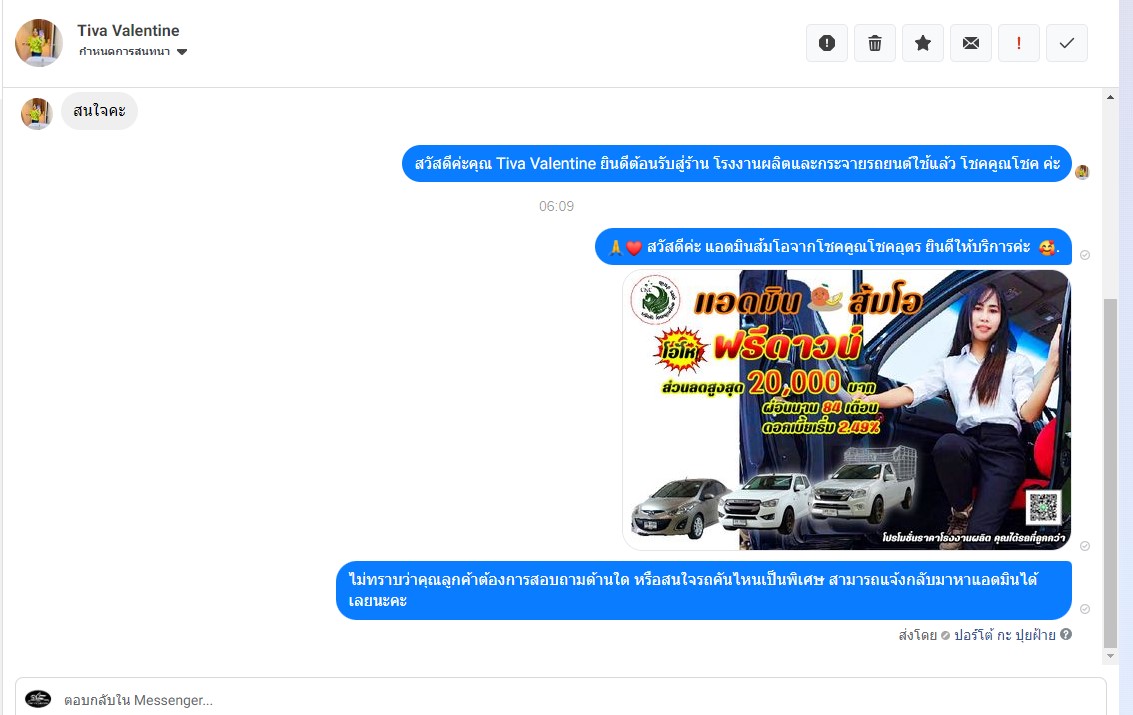Viewport: 1133px width, 715px height.
Task: Click the question mark help icon beside sender name
Action: click(1066, 634)
